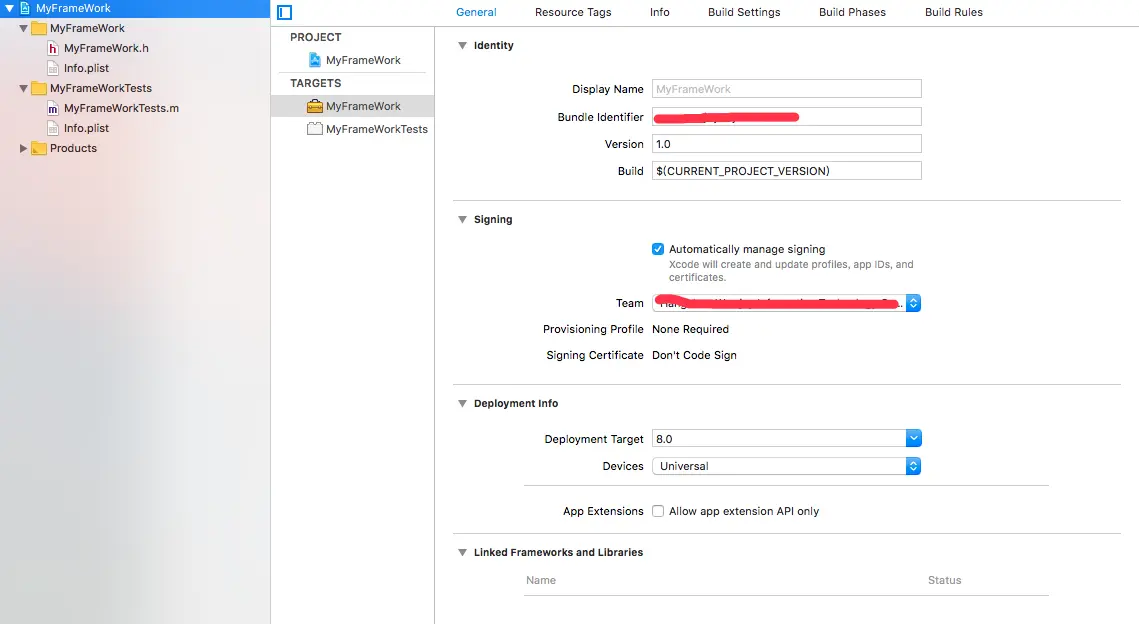Select the Products group row

135,148
